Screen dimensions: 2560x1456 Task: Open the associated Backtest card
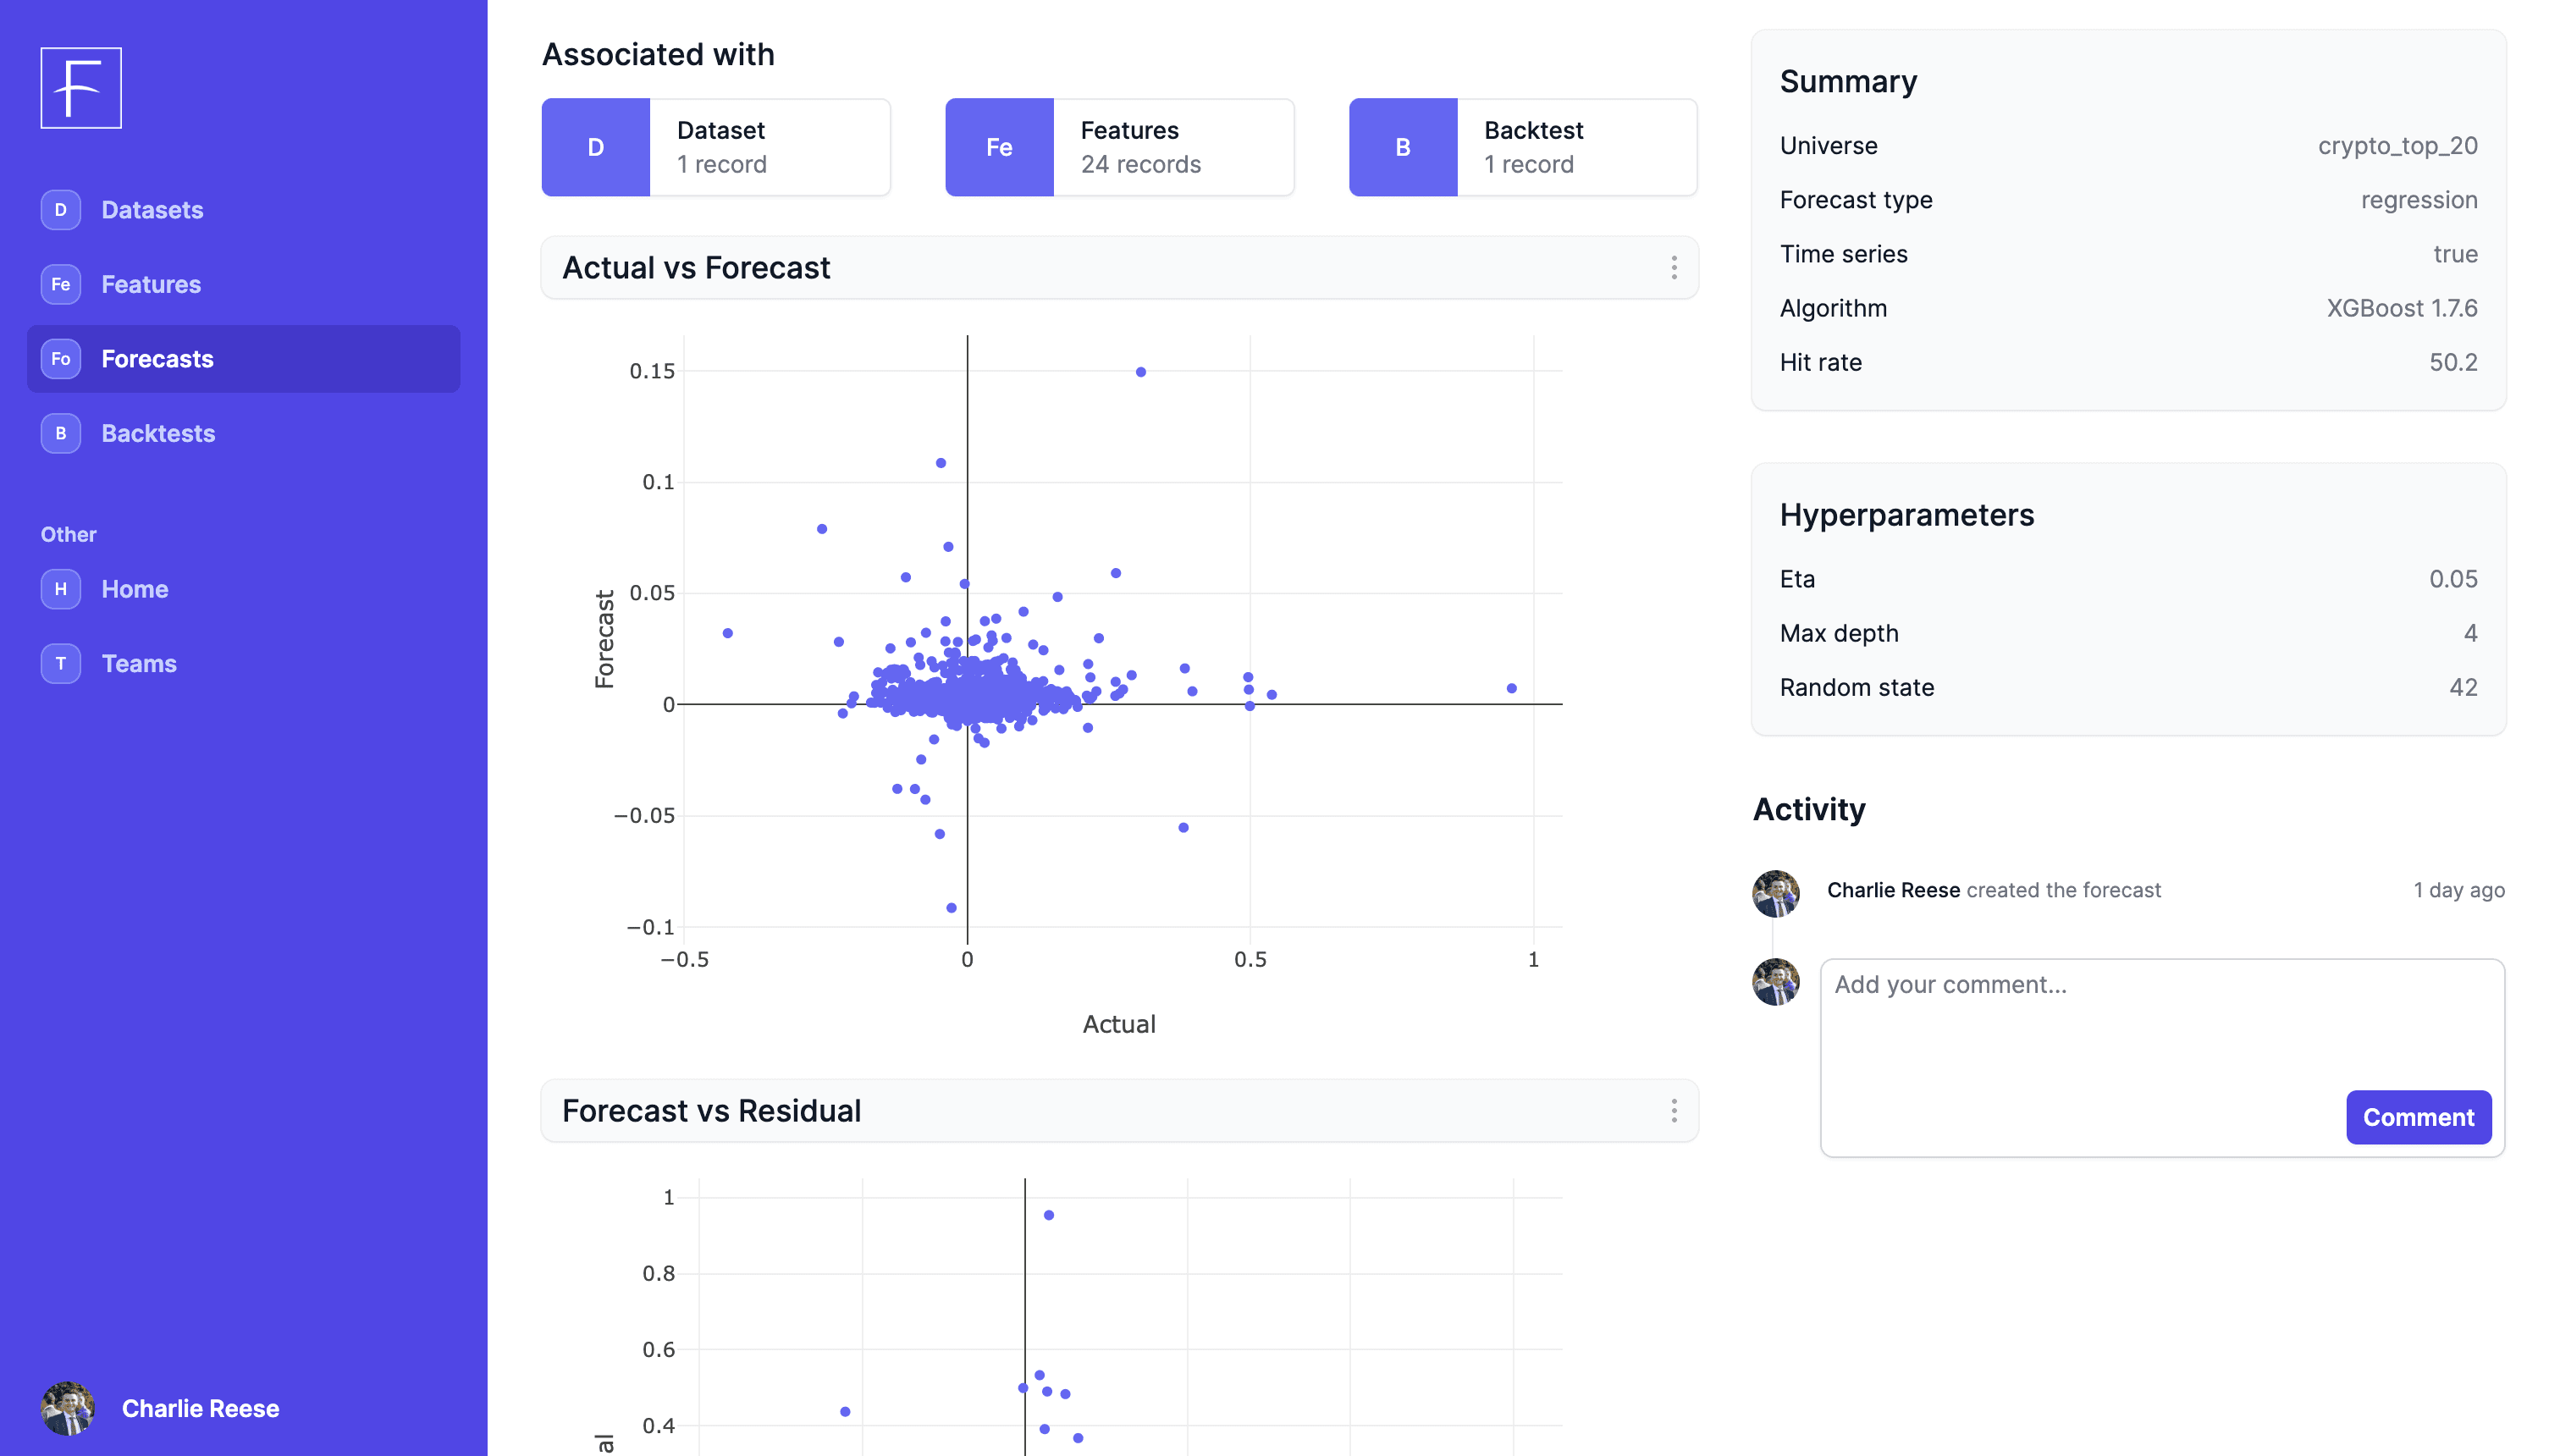(1523, 147)
